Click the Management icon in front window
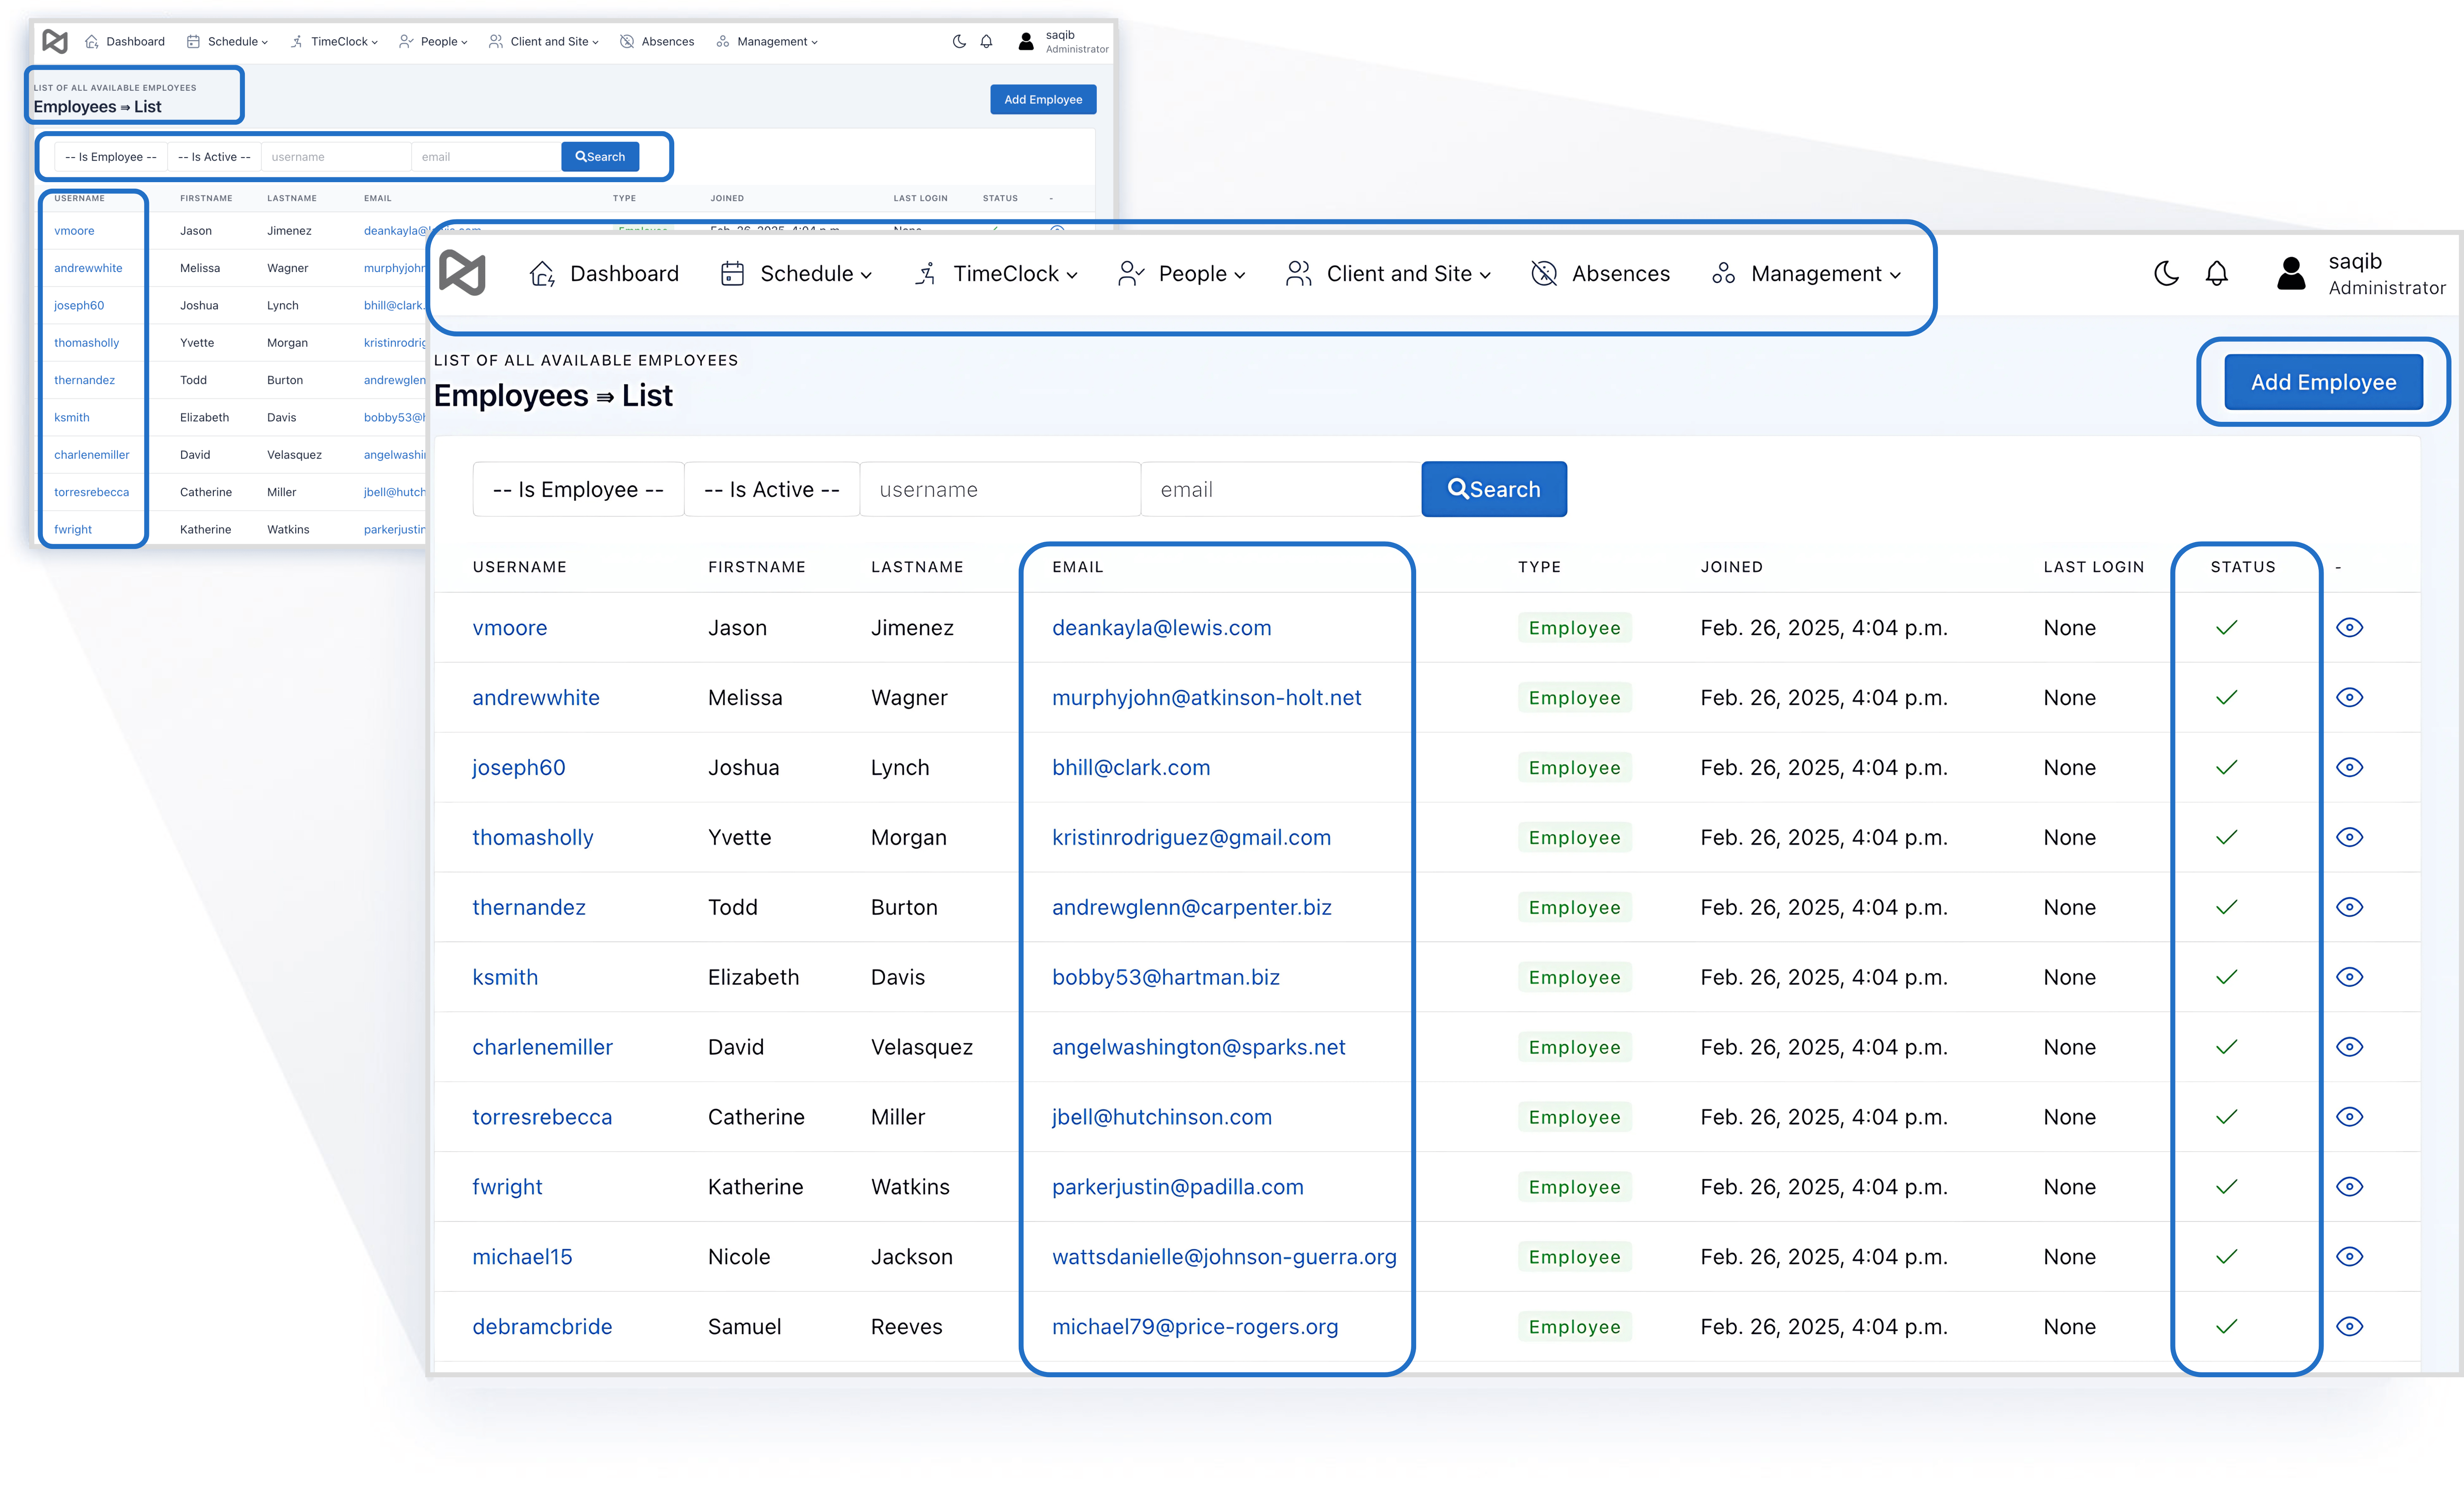Screen dimensions: 2464x1493 click(x=1723, y=273)
